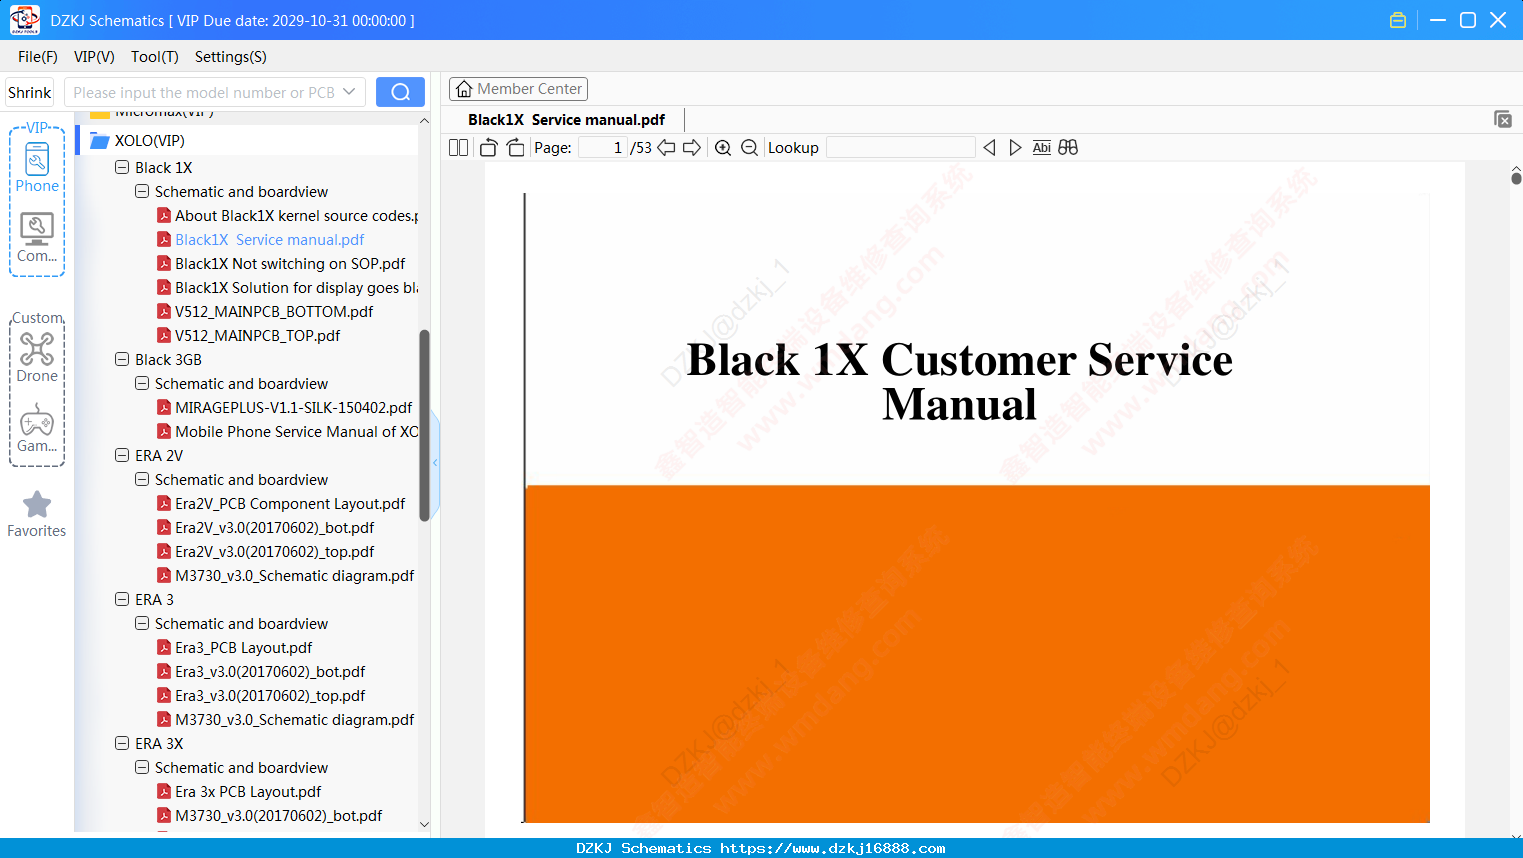Image resolution: width=1523 pixels, height=858 pixels.
Task: Open MIRAGEPLUS-V1.1-SILK-150402.pdf
Action: pyautogui.click(x=294, y=408)
